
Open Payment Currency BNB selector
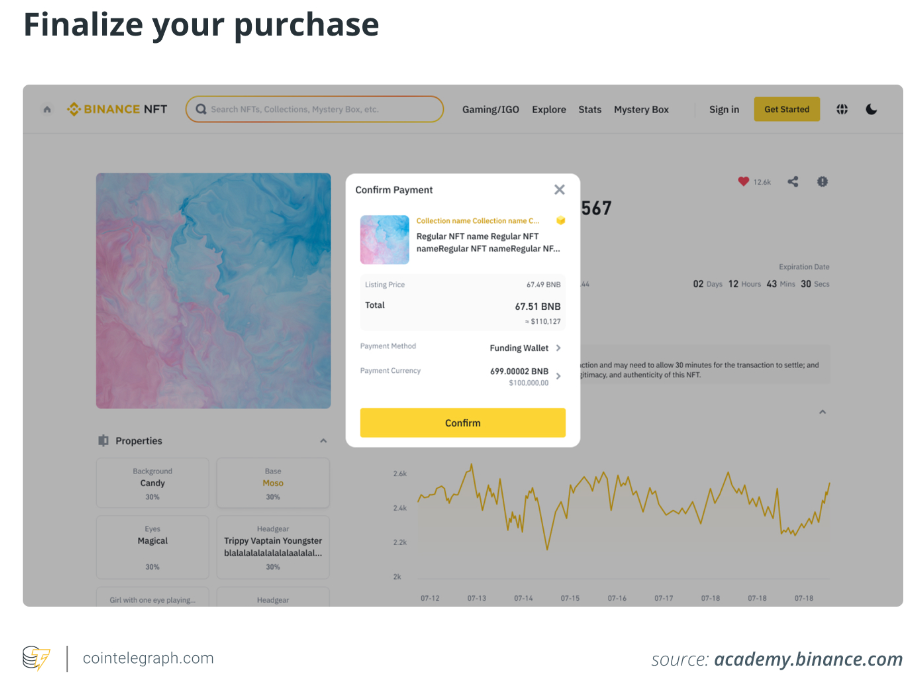pyautogui.click(x=558, y=376)
